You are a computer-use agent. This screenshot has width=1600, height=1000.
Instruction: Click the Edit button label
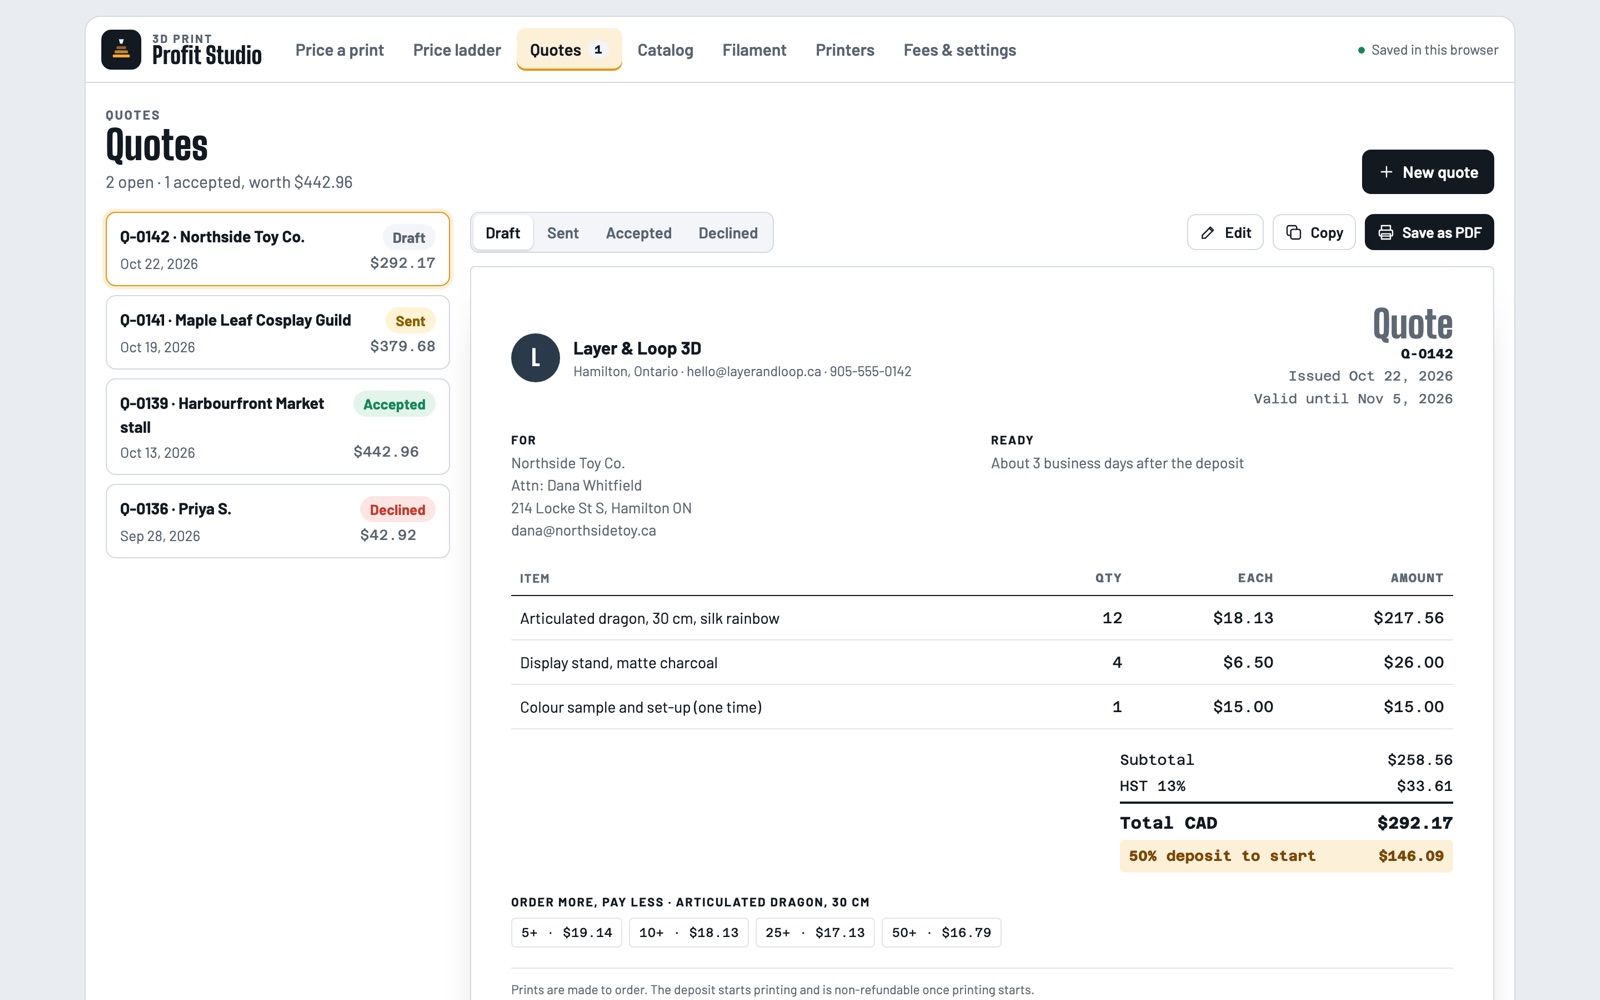click(1238, 233)
